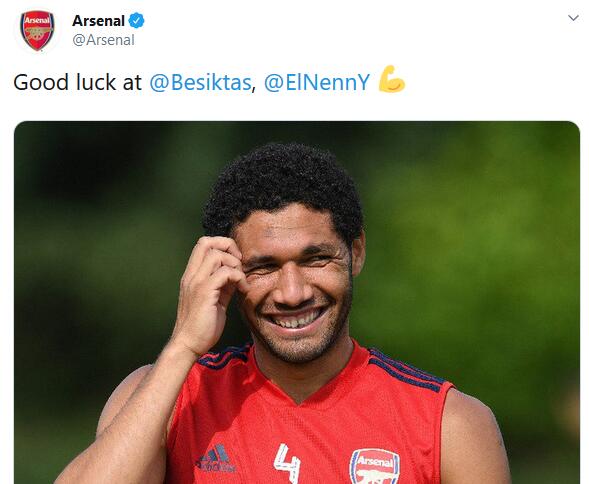The height and width of the screenshot is (484, 589).
Task: Click the 'Good luck at' tweet text
Action: click(x=77, y=82)
